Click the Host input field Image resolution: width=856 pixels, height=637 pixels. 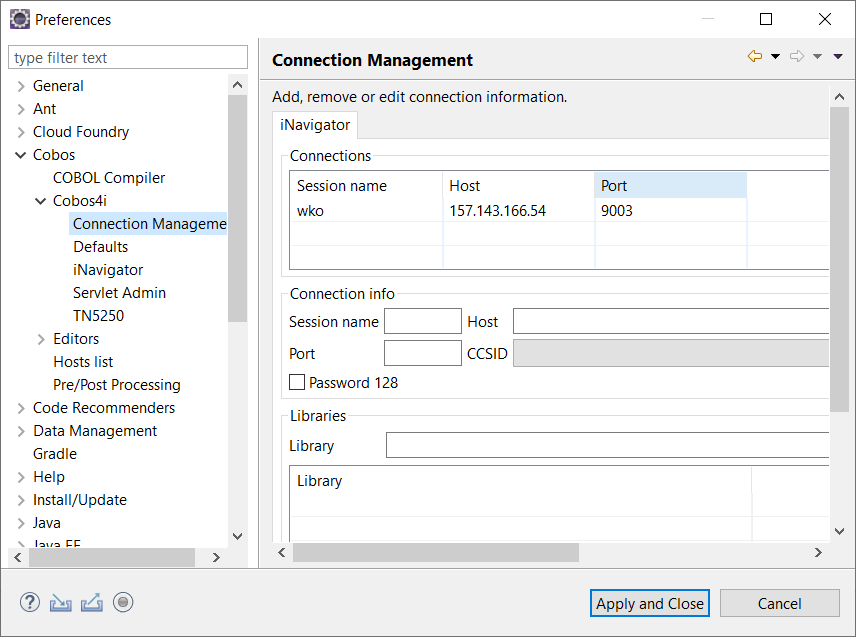click(x=671, y=321)
